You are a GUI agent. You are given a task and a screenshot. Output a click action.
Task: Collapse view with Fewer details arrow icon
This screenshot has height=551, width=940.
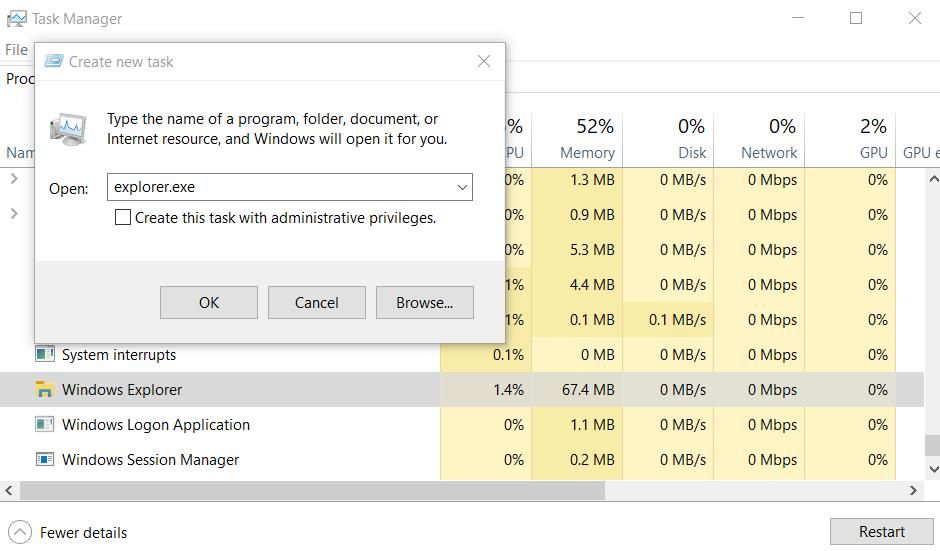[x=20, y=532]
